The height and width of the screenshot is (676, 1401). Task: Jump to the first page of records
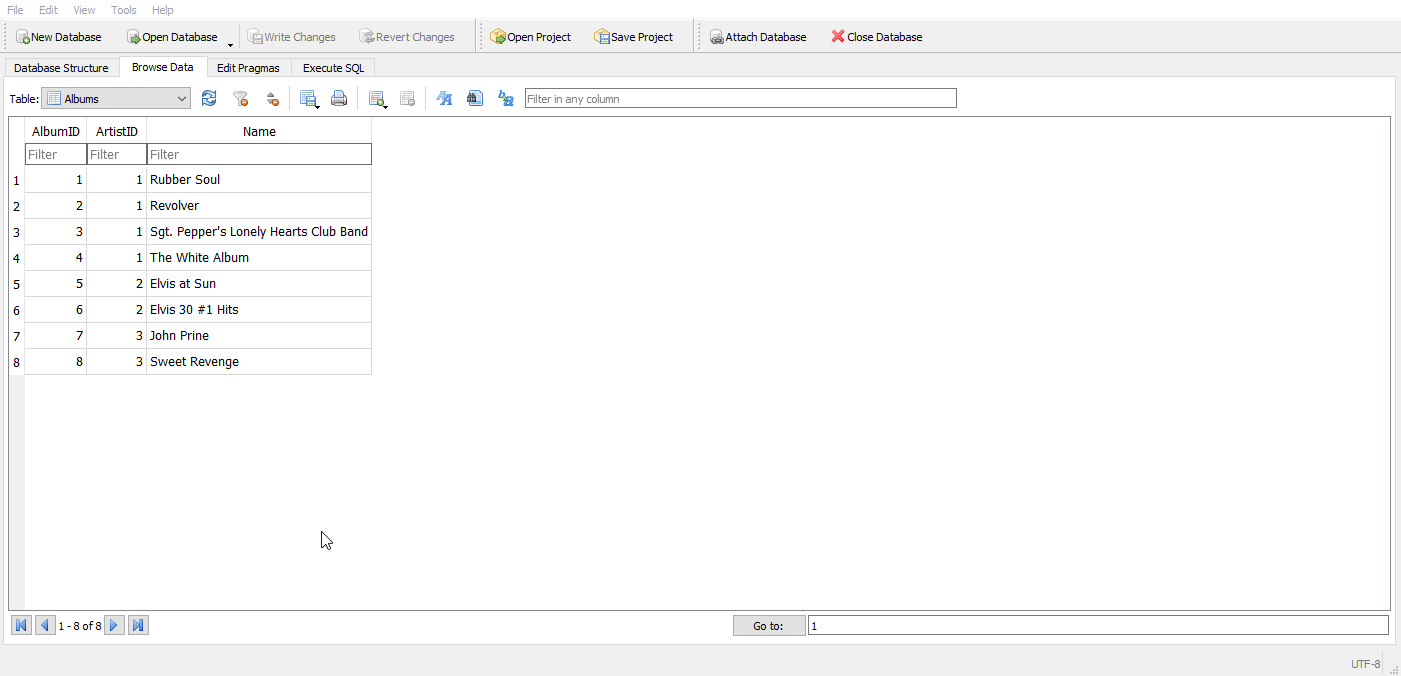(21, 624)
